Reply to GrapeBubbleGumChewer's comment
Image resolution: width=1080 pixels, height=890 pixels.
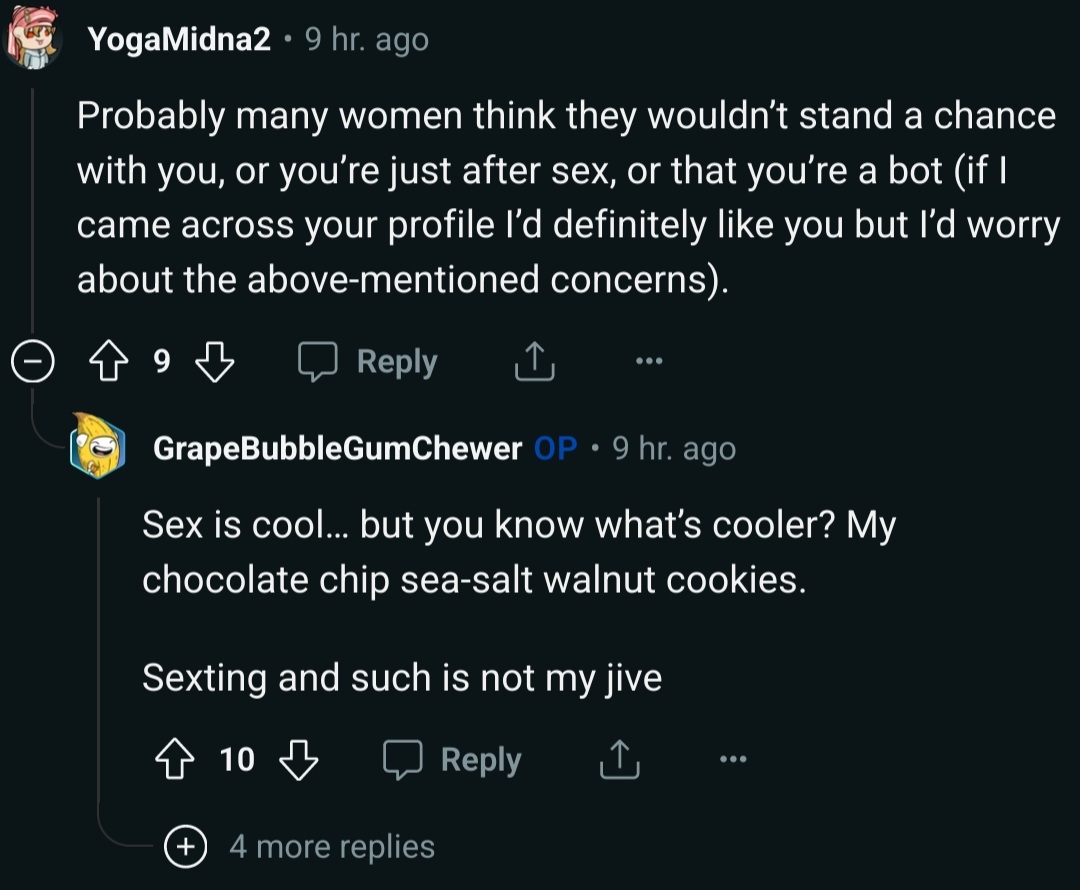[x=452, y=760]
